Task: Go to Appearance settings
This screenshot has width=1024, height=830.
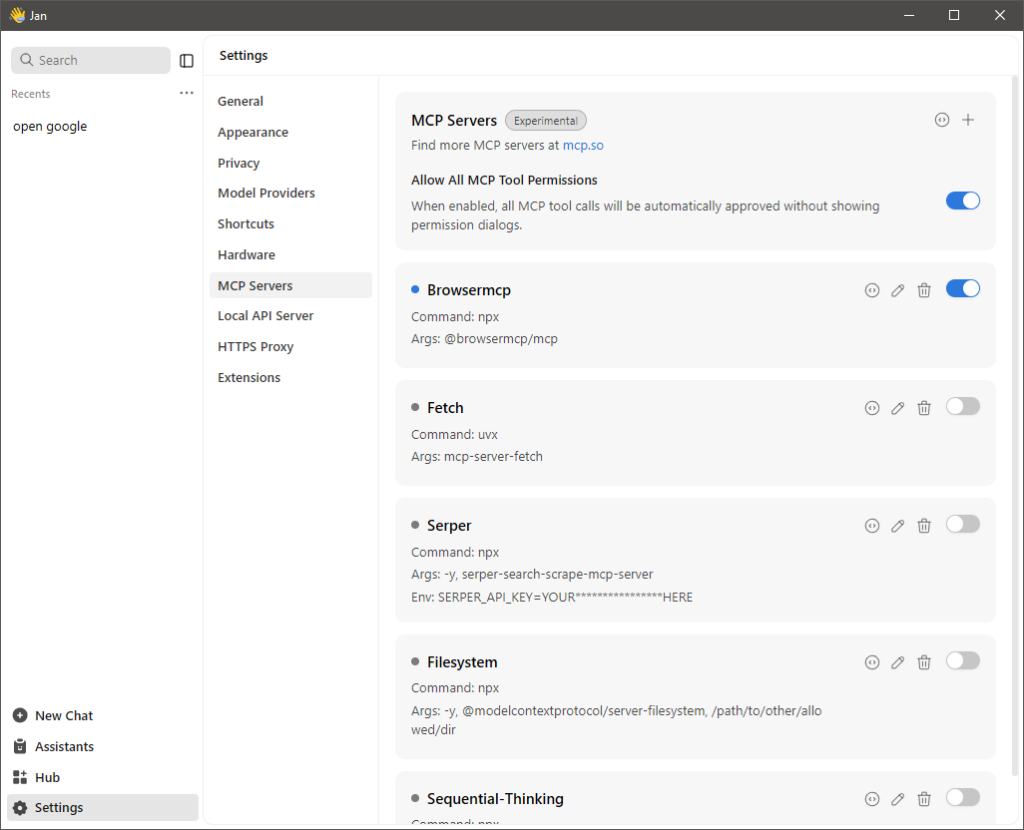Action: tap(291, 132)
